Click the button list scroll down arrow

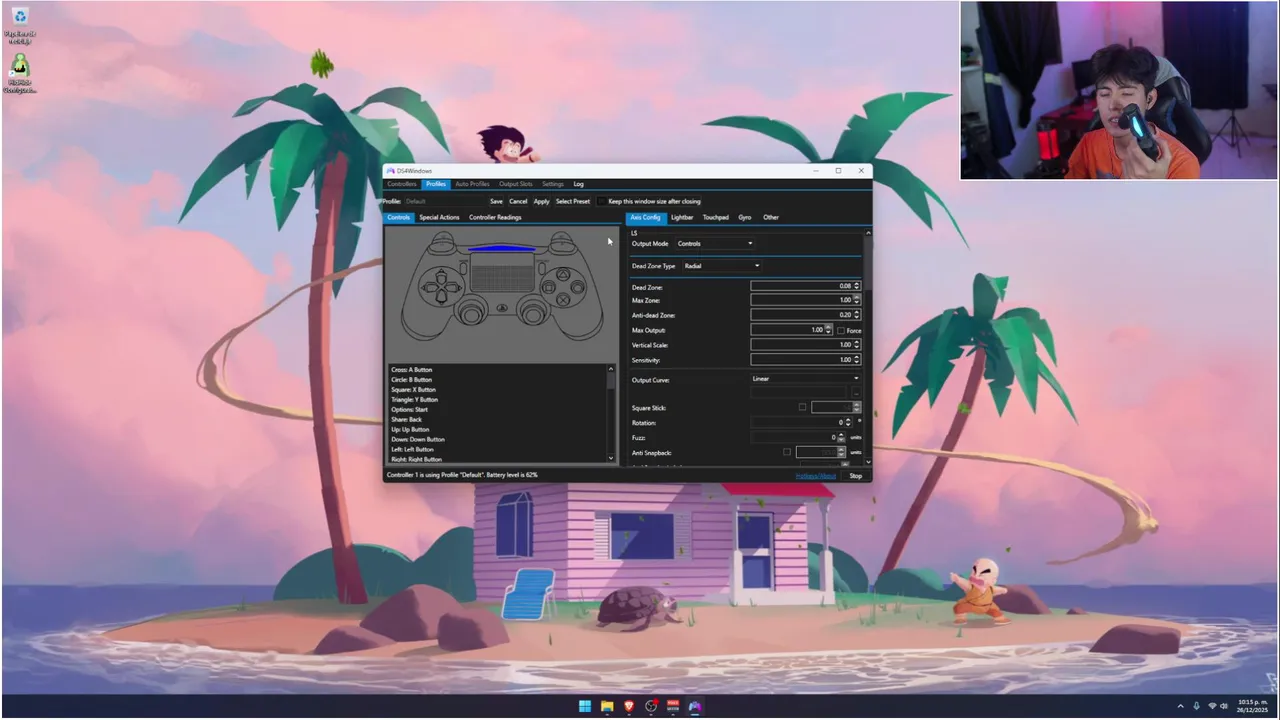[x=611, y=458]
